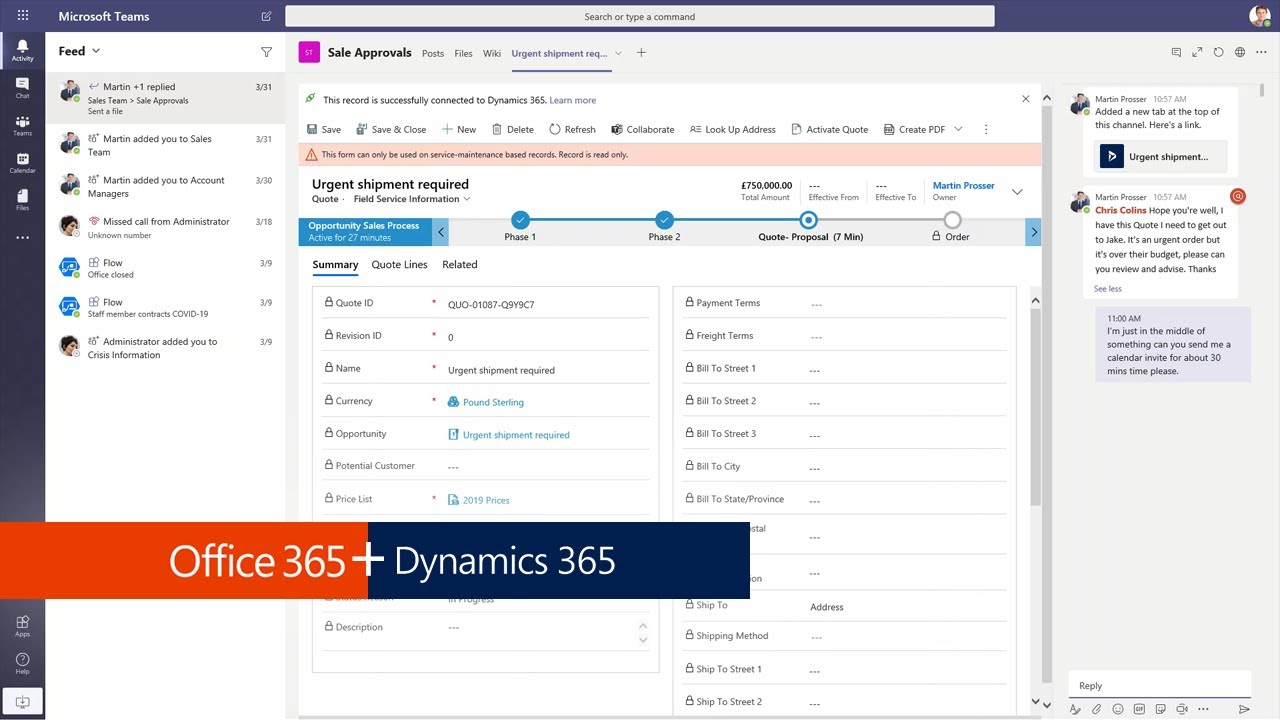This screenshot has width=1280, height=720.
Task: Expand the tab to full screen
Action: click(1197, 52)
